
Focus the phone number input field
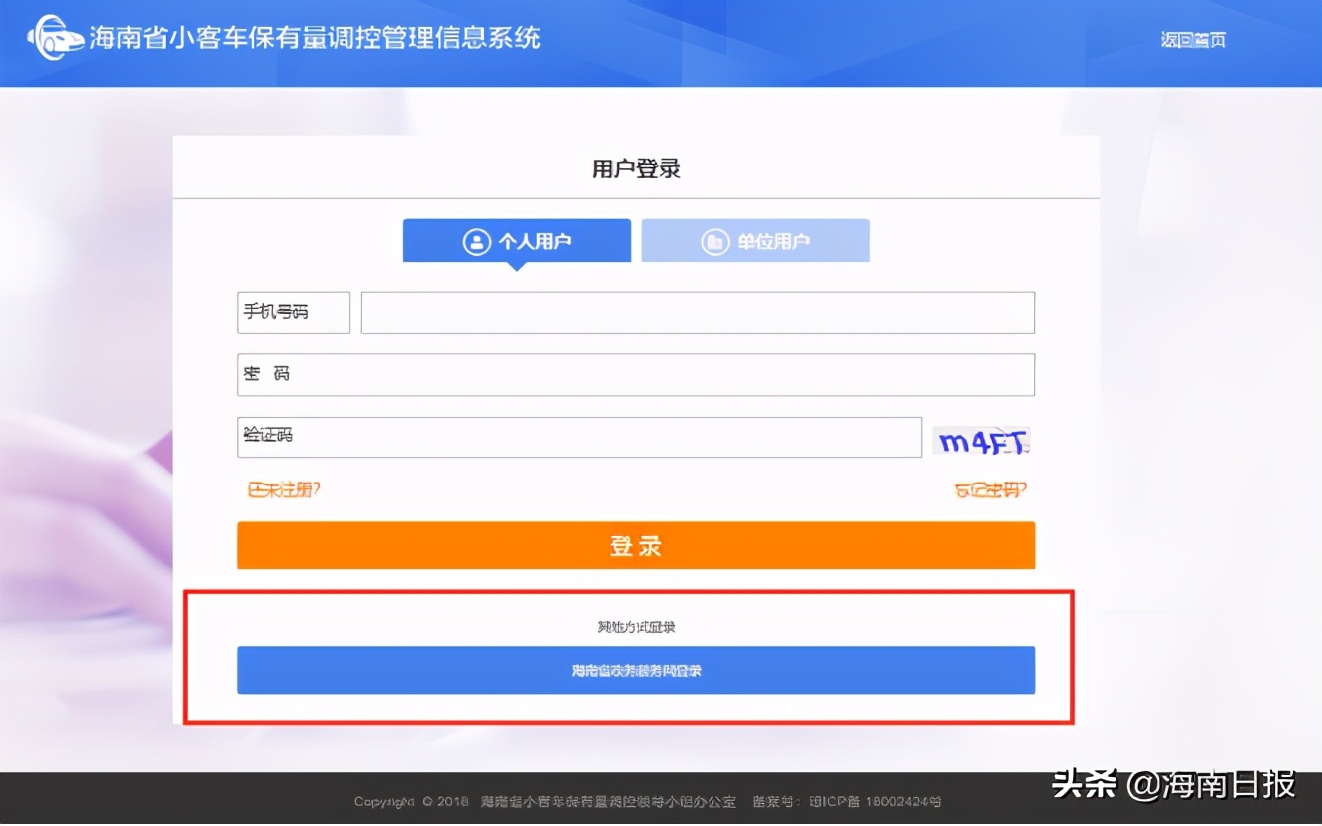698,313
